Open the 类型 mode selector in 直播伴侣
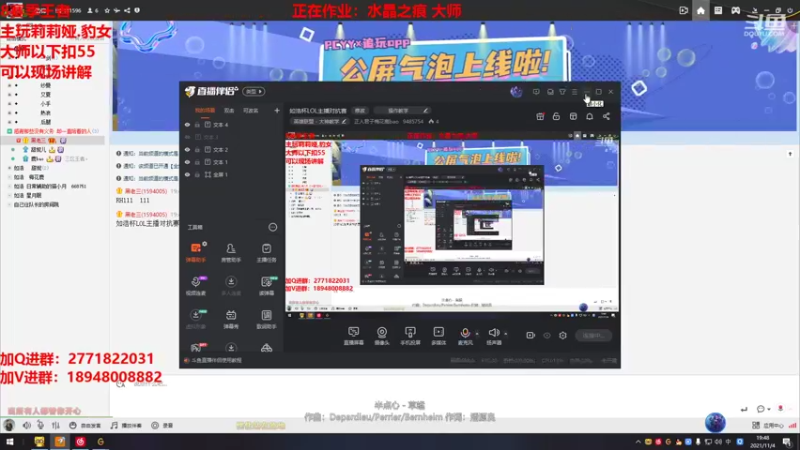The height and width of the screenshot is (450, 800). click(x=254, y=91)
